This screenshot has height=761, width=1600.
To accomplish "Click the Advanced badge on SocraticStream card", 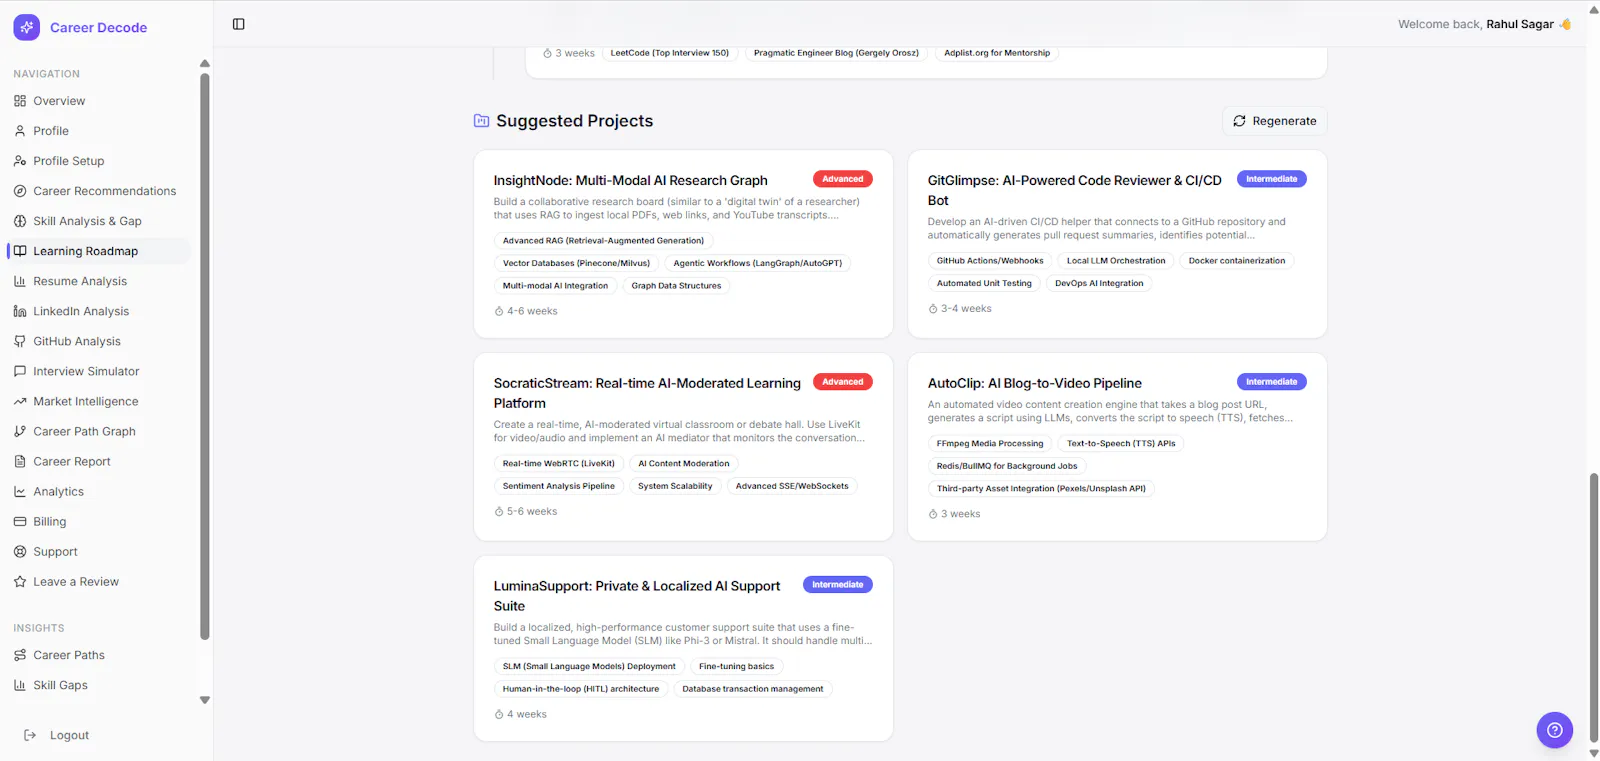I will click(x=842, y=382).
